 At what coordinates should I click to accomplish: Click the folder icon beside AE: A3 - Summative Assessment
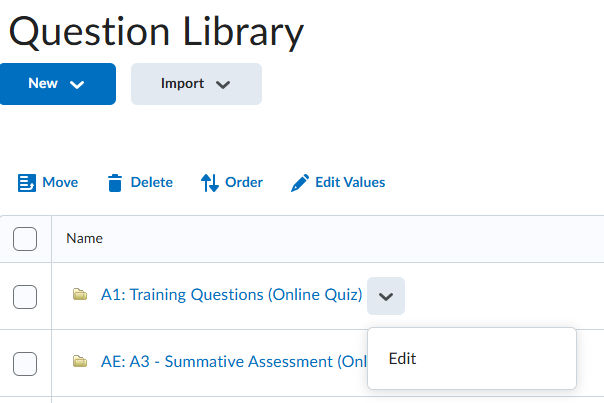[x=80, y=362]
